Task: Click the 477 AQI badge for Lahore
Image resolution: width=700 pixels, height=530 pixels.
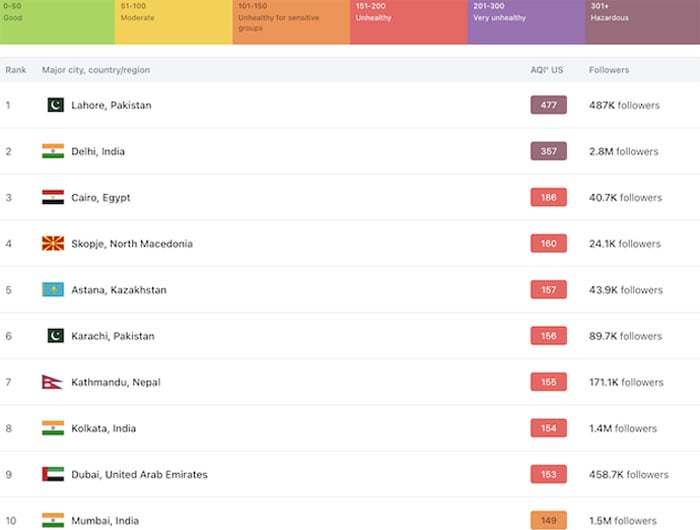Action: (x=549, y=105)
